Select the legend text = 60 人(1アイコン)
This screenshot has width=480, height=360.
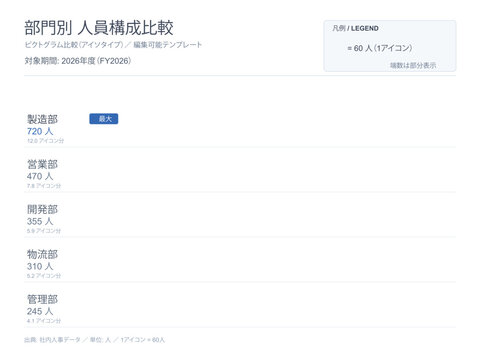pos(380,48)
